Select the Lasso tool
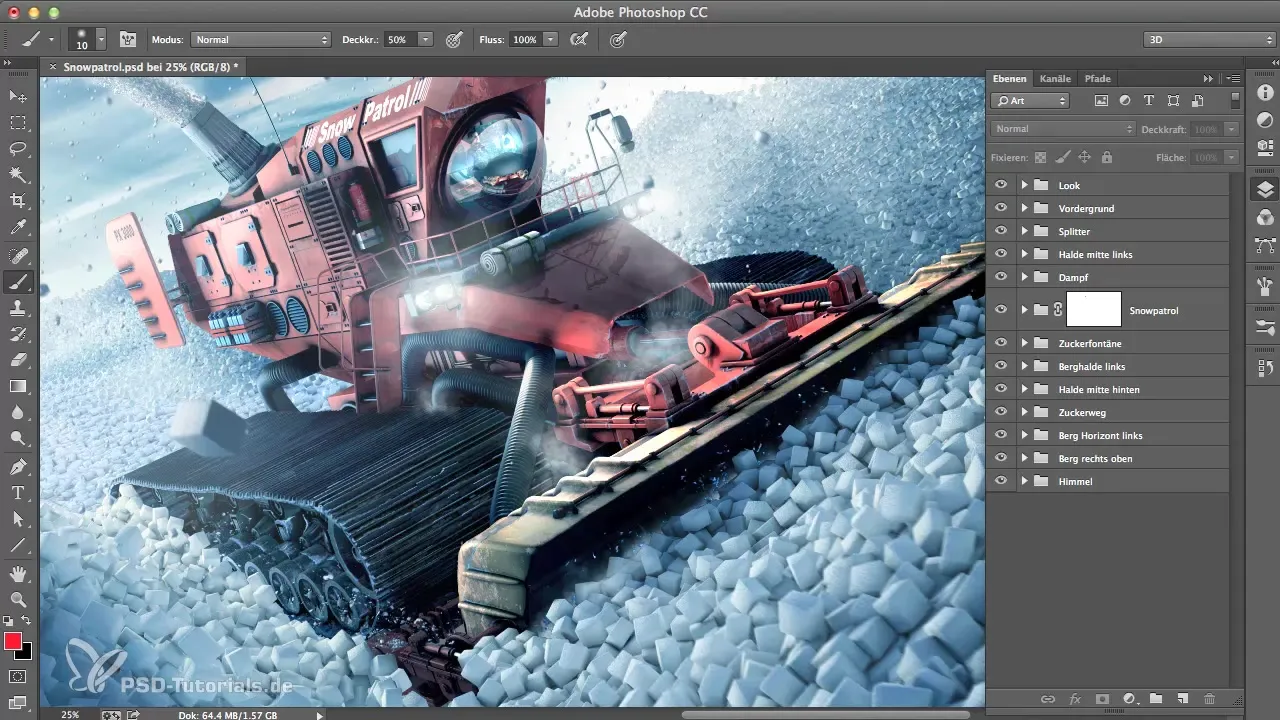 pos(18,149)
